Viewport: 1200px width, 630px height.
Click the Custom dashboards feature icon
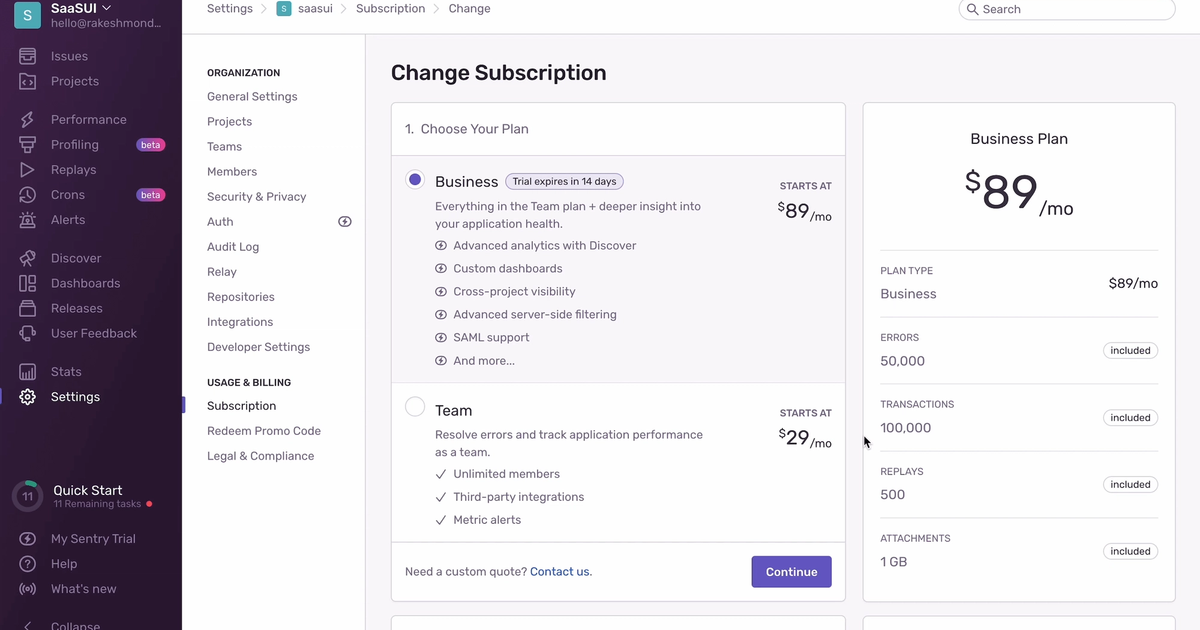click(441, 269)
